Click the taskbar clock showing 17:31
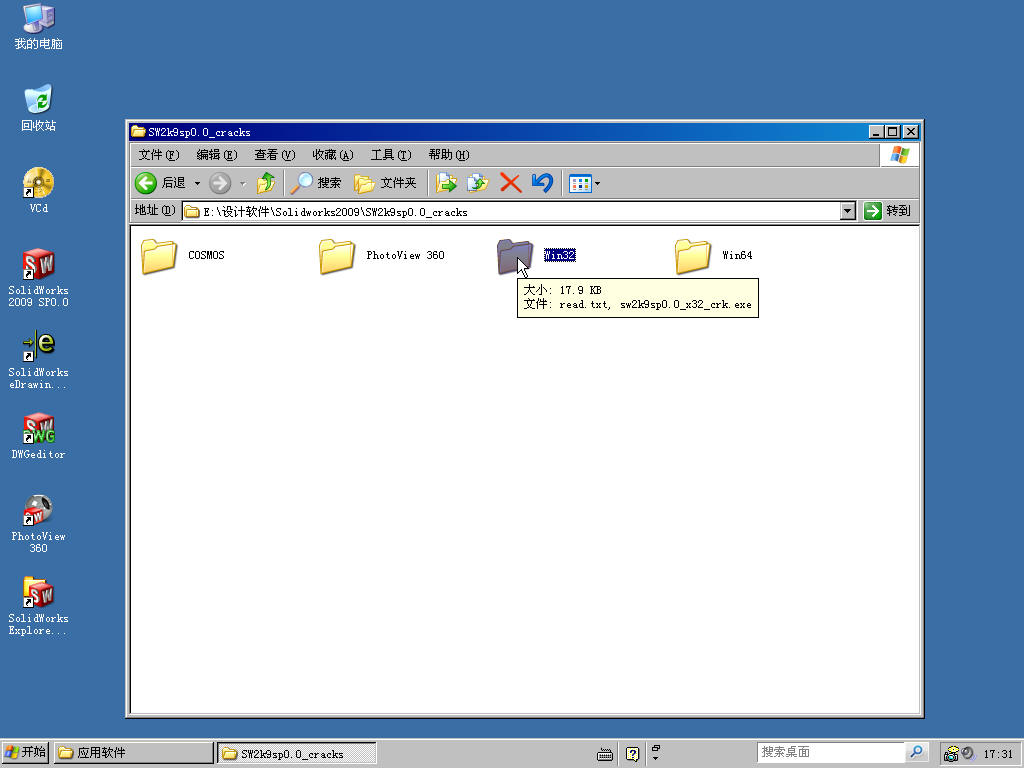 [x=998, y=754]
